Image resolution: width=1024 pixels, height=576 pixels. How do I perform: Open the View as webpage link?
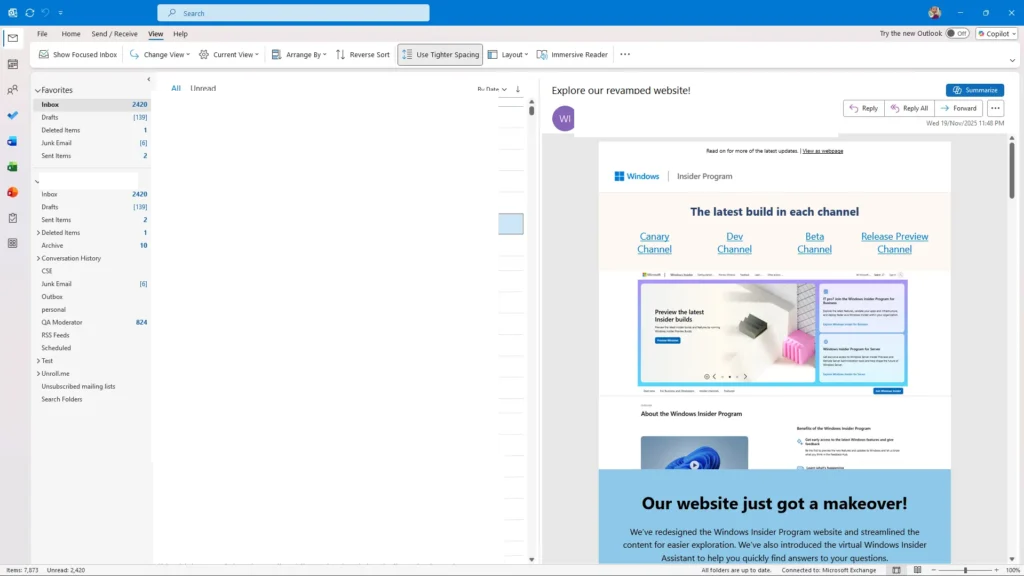(822, 151)
